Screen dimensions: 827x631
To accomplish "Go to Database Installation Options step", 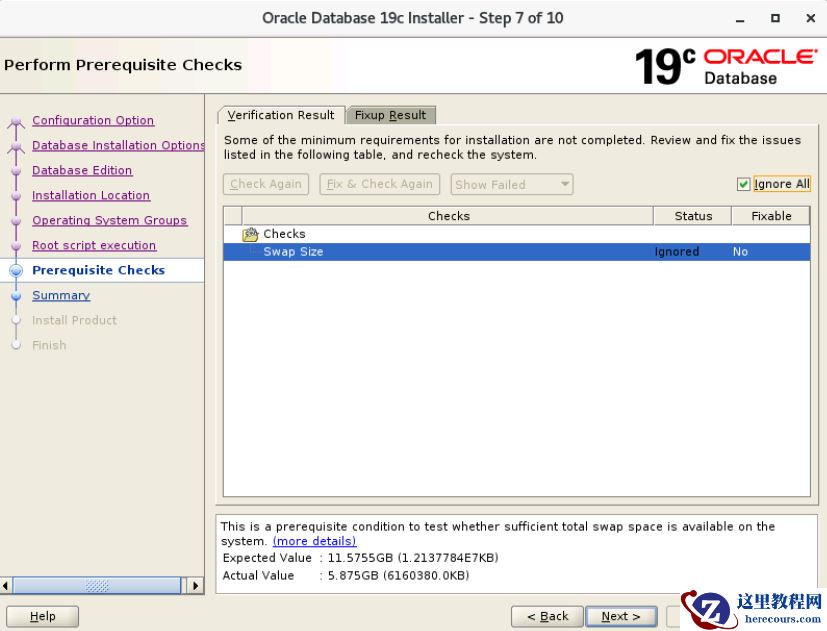I will pyautogui.click(x=118, y=145).
